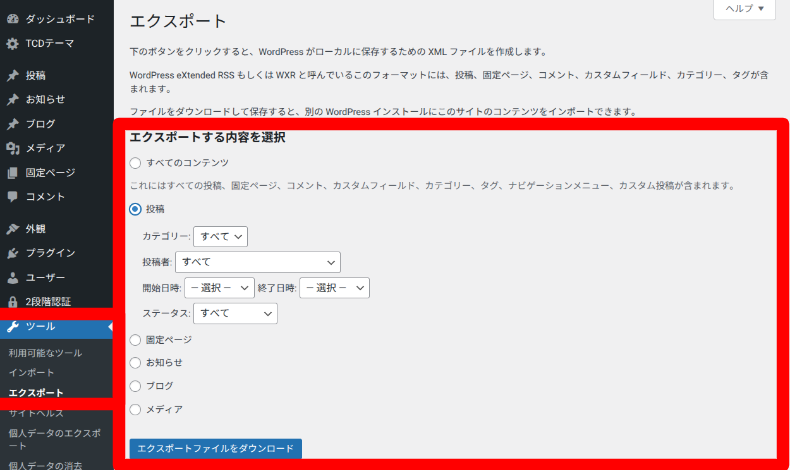Open the 開始日時 dropdown
This screenshot has width=790, height=470.
click(219, 288)
